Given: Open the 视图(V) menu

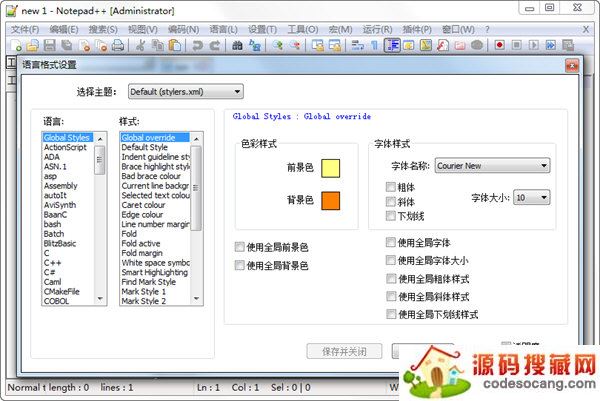Looking at the screenshot, I should [x=142, y=29].
